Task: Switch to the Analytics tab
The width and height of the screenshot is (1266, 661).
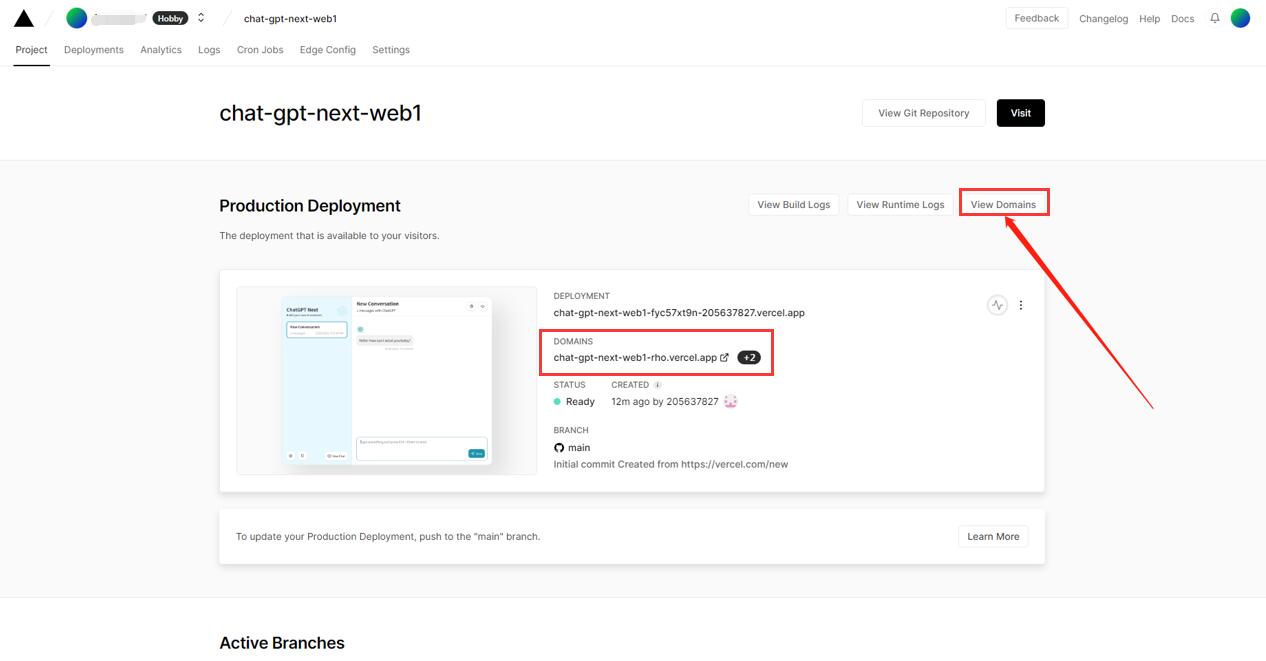Action: [x=161, y=50]
